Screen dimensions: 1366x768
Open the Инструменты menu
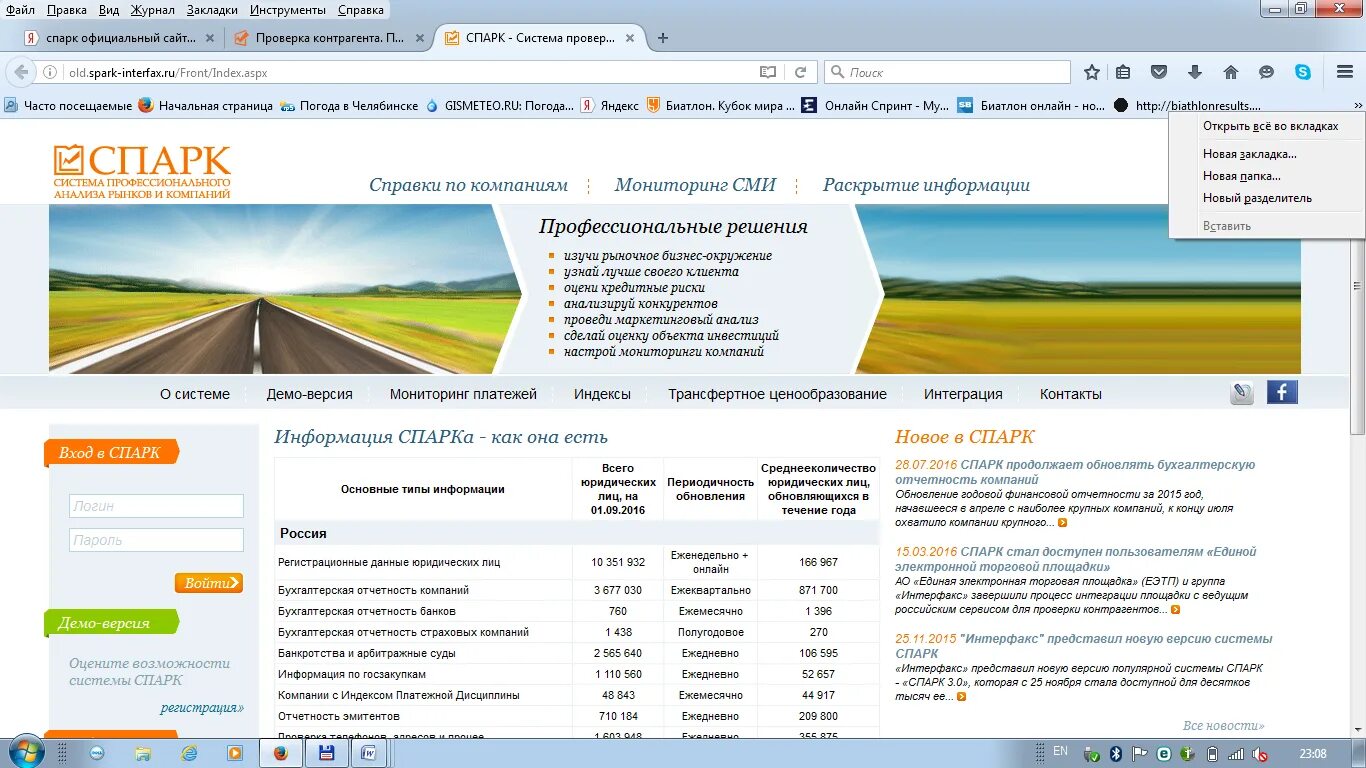[x=288, y=10]
